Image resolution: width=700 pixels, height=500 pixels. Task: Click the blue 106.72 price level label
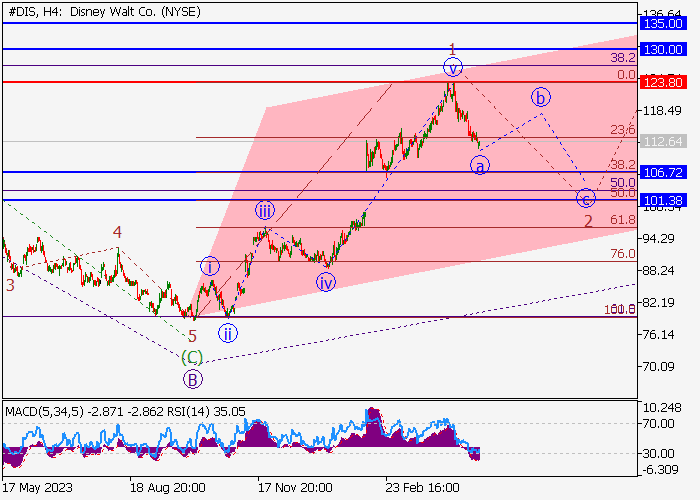663,172
